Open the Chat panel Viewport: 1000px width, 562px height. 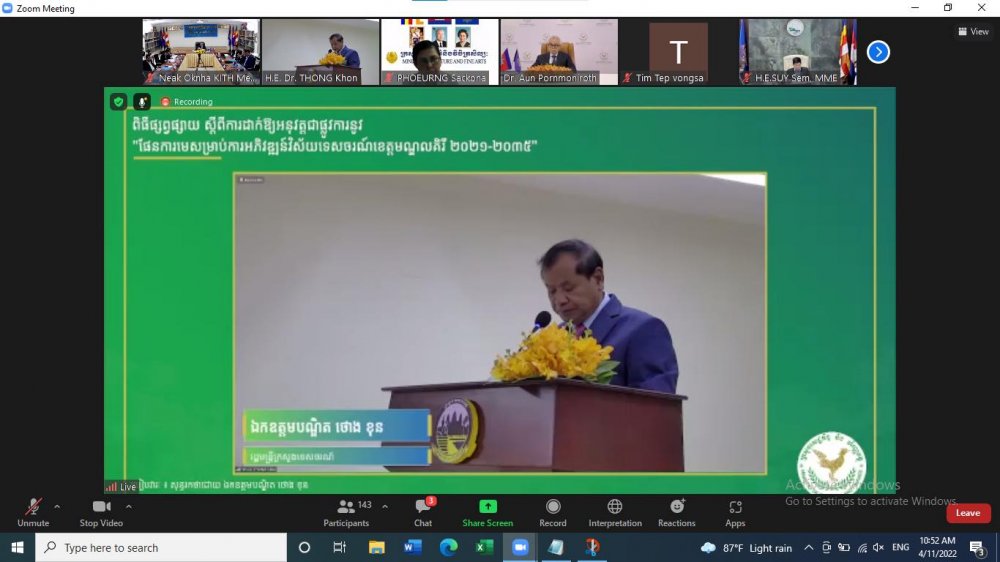[423, 512]
